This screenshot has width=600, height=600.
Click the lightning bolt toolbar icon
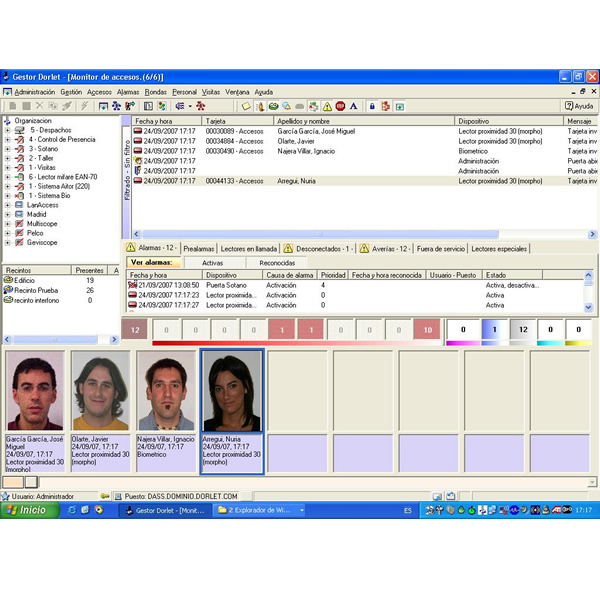pyautogui.click(x=84, y=106)
